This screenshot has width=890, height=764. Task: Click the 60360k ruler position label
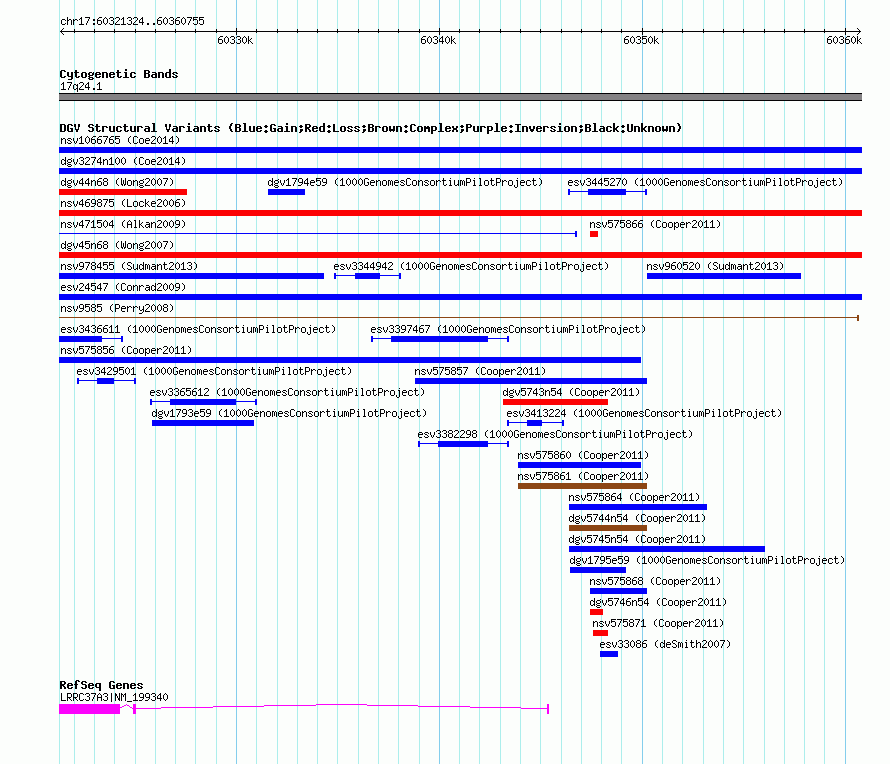pyautogui.click(x=844, y=40)
